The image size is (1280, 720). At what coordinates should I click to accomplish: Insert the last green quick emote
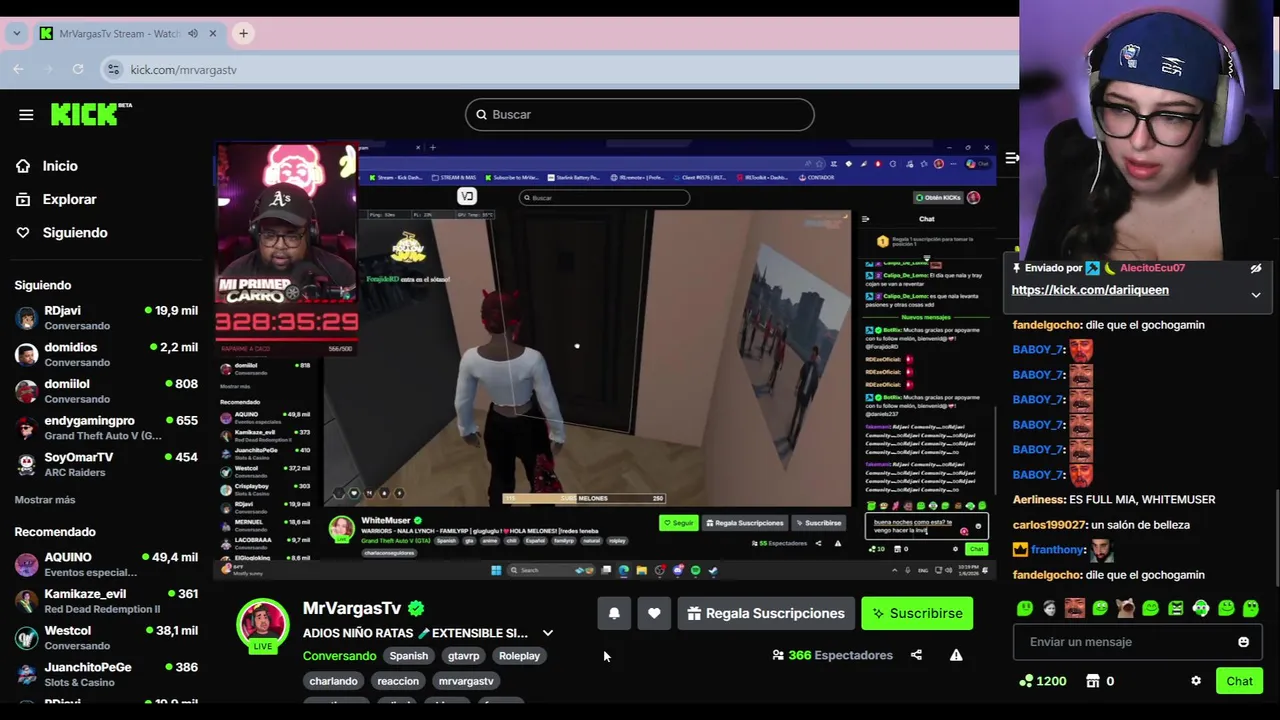[x=1252, y=608]
